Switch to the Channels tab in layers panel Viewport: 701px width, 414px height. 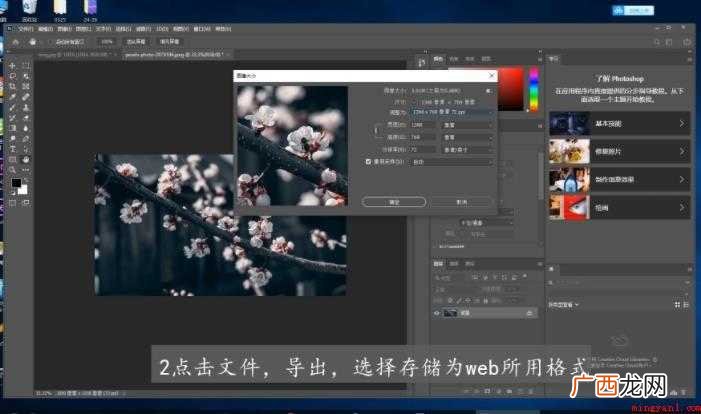pyautogui.click(x=454, y=264)
